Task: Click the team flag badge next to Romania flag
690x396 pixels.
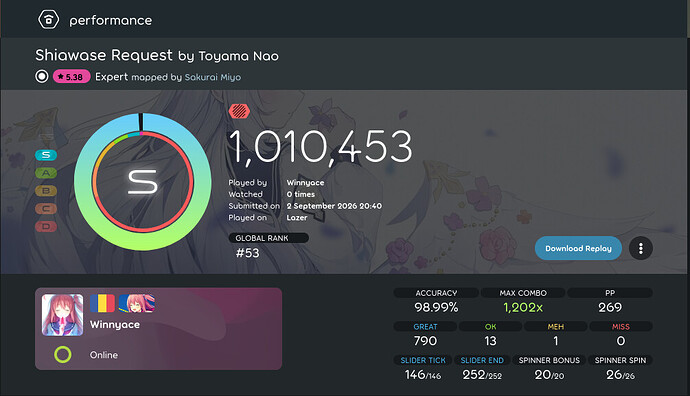Action: (x=137, y=303)
